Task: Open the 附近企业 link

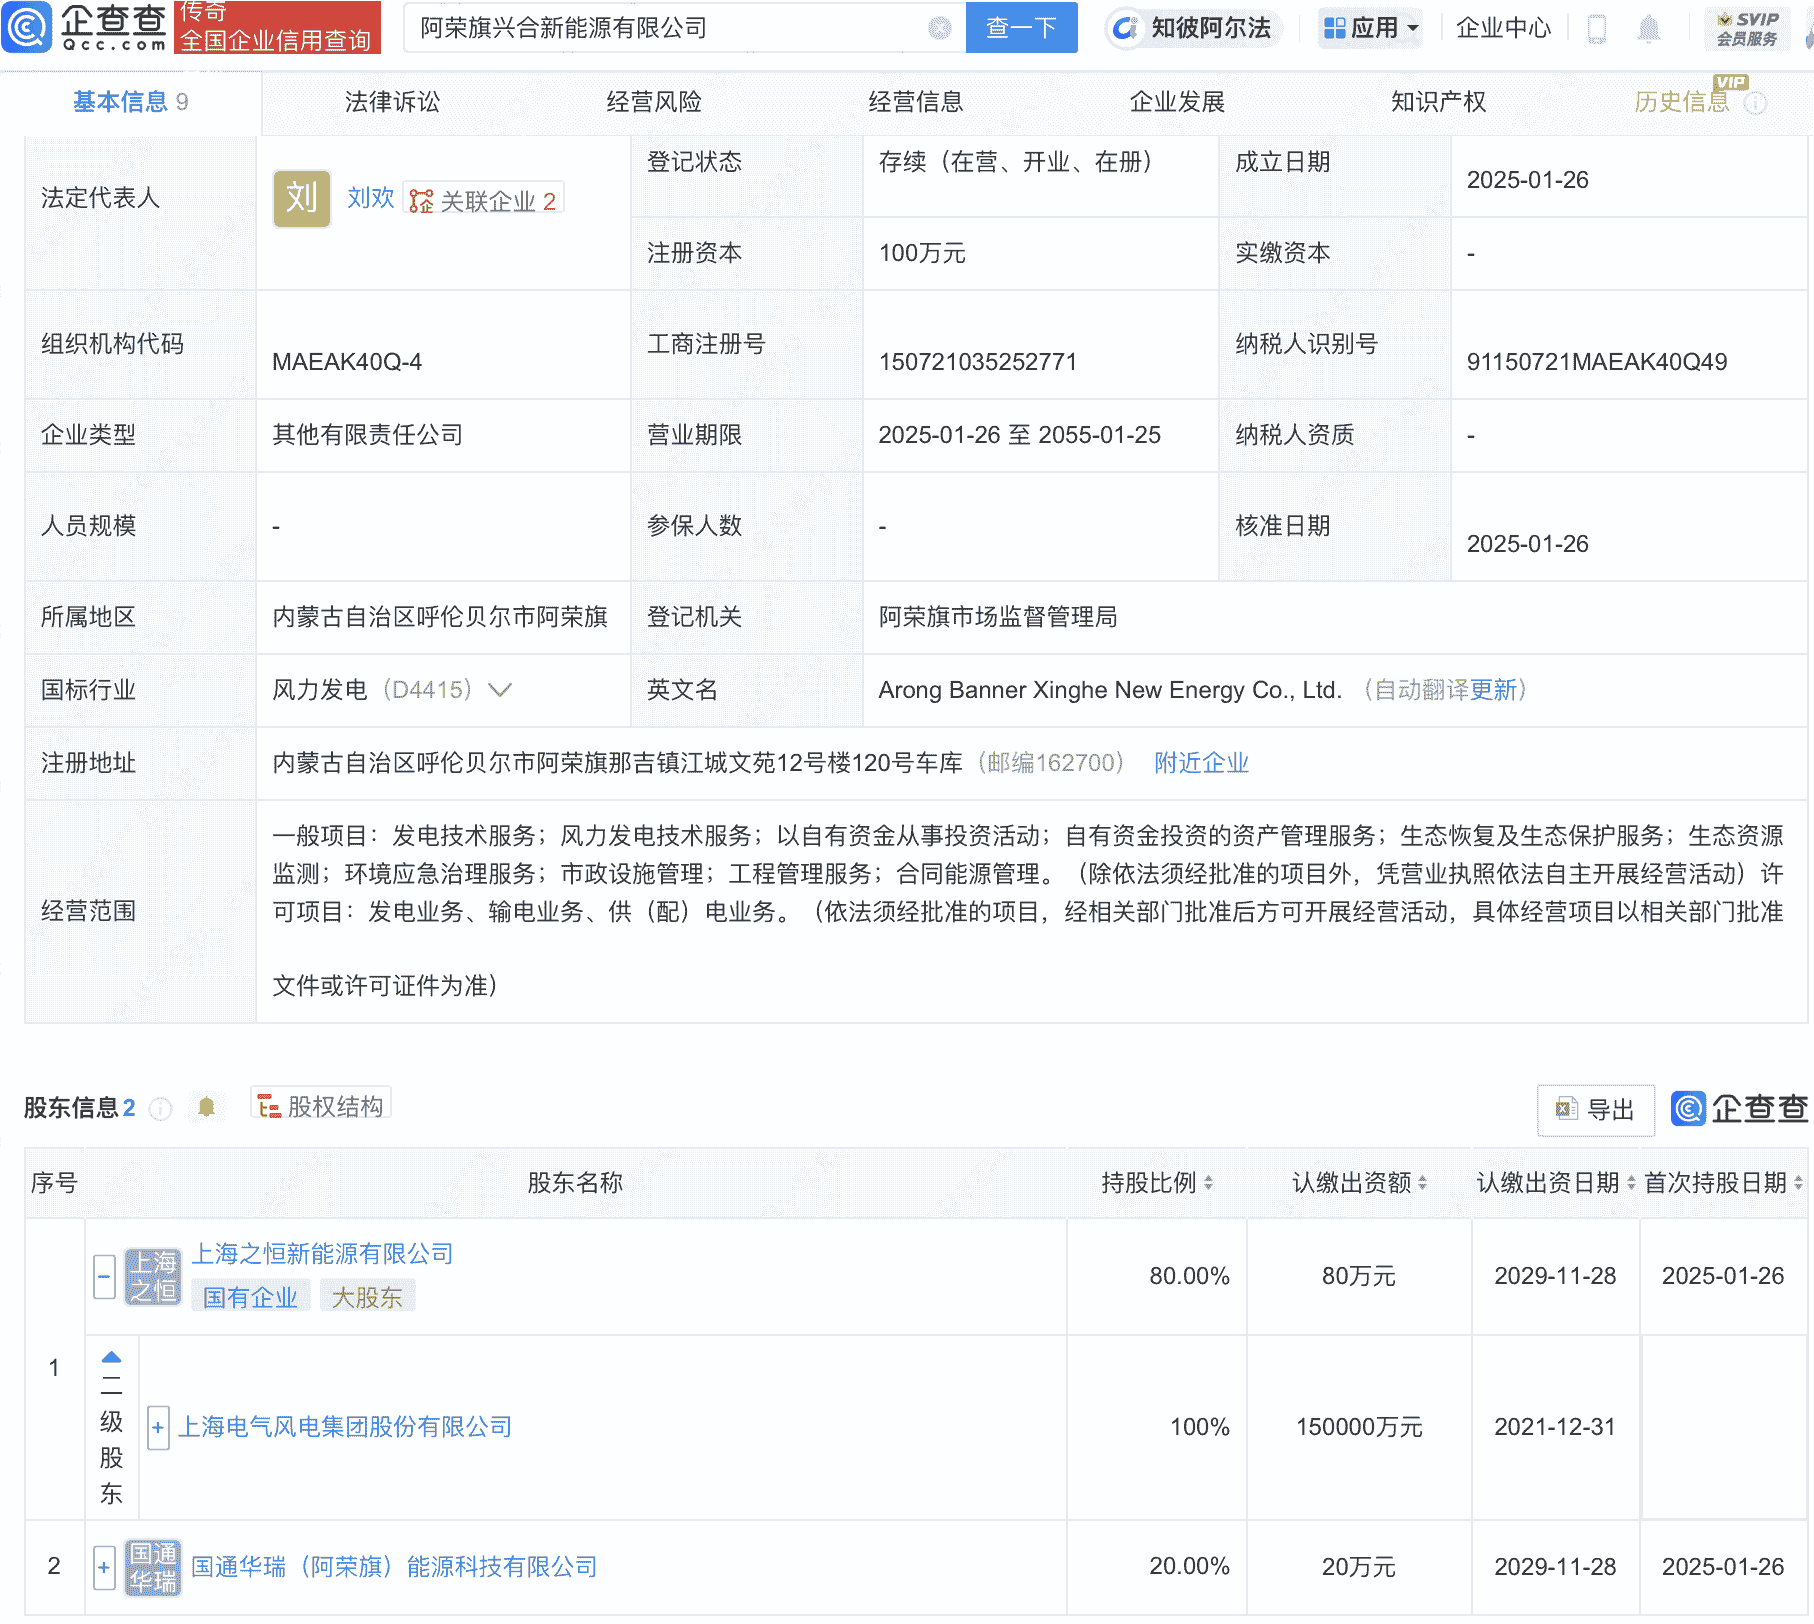Action: [x=1200, y=763]
